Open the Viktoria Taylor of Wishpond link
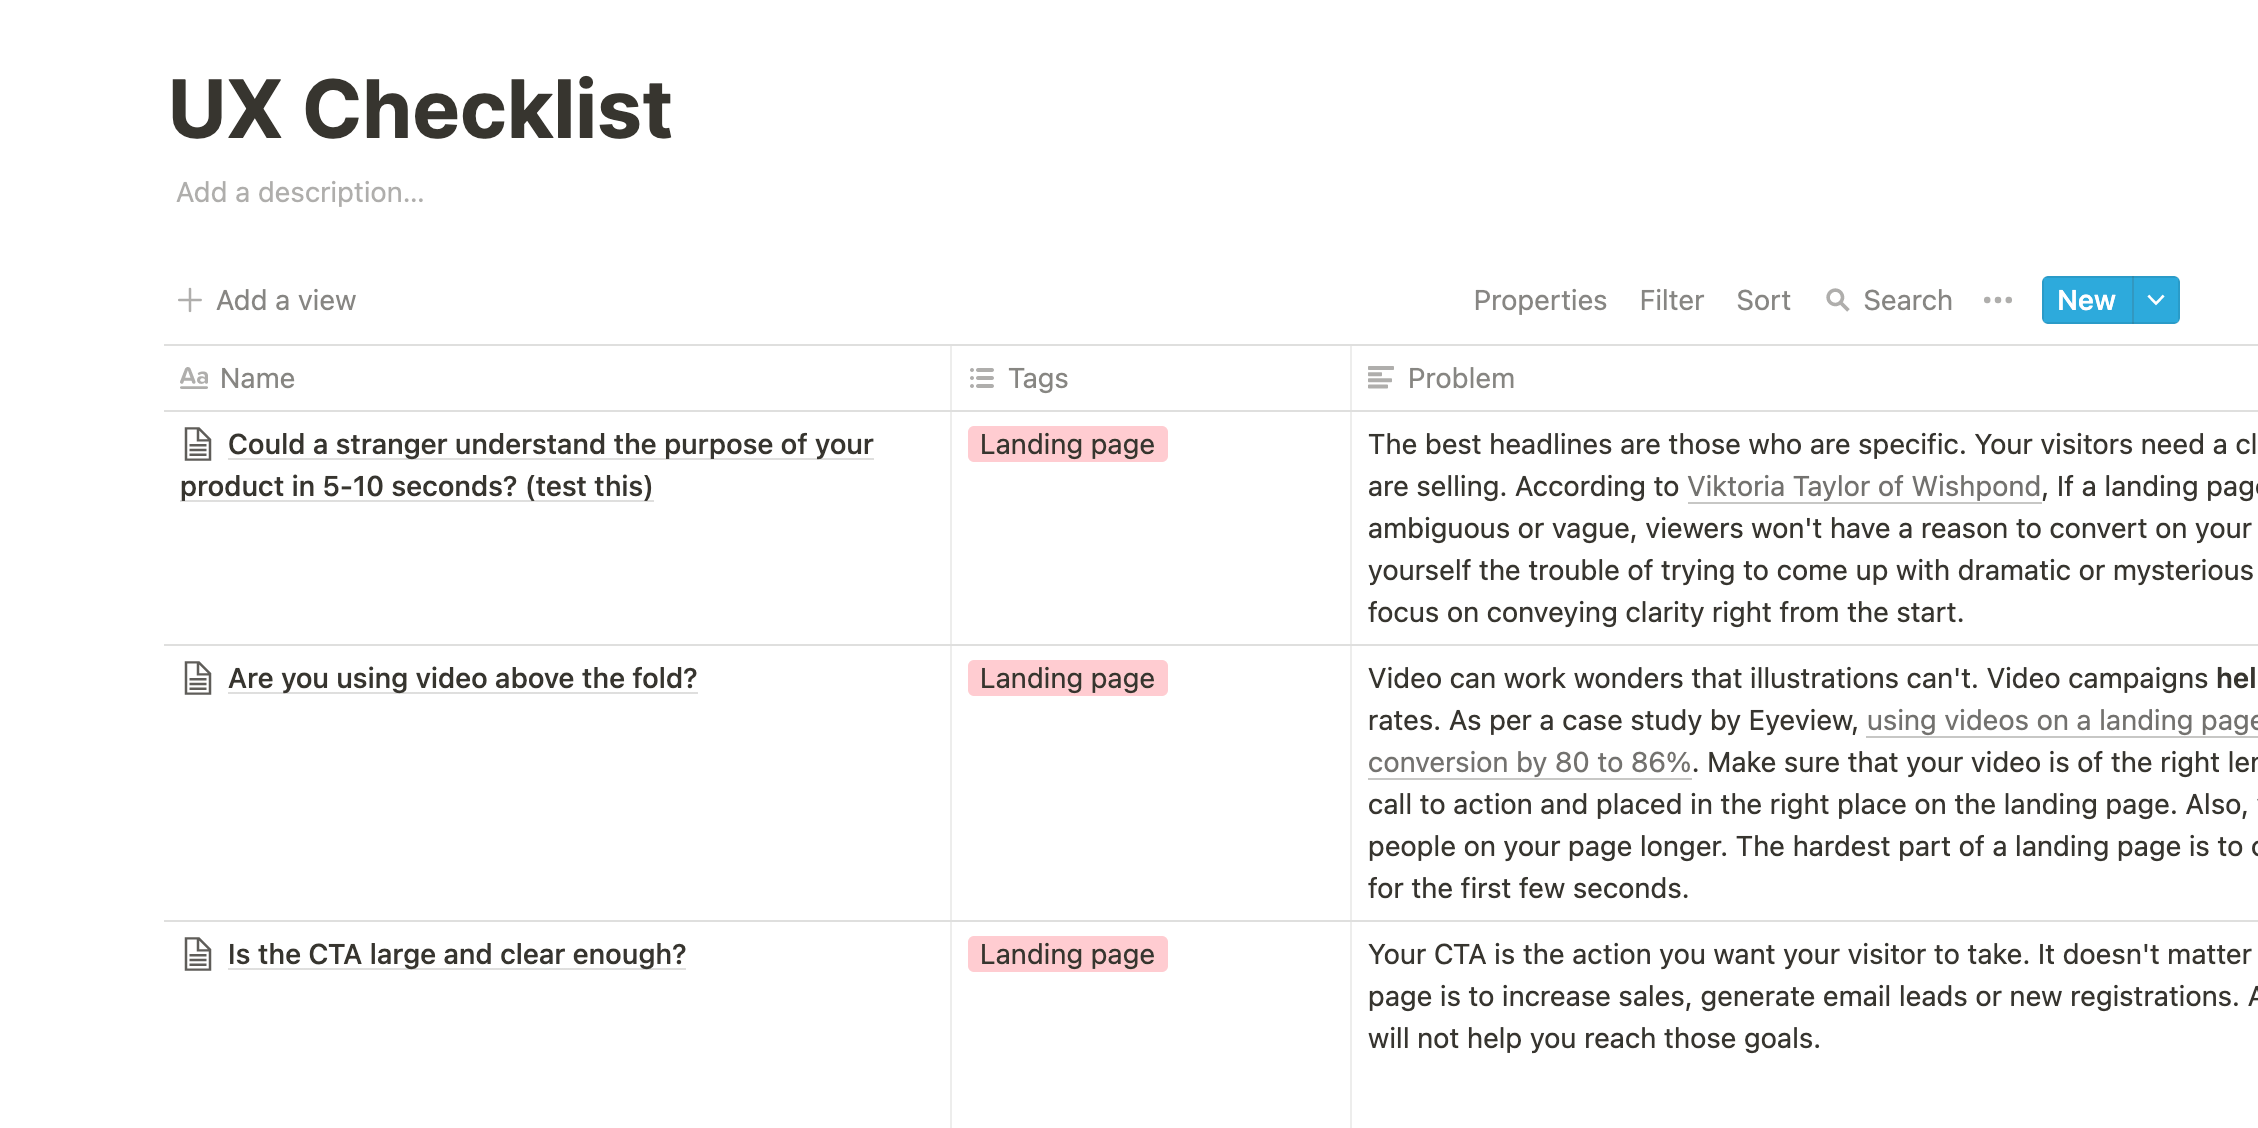The width and height of the screenshot is (2258, 1128). pos(1863,486)
